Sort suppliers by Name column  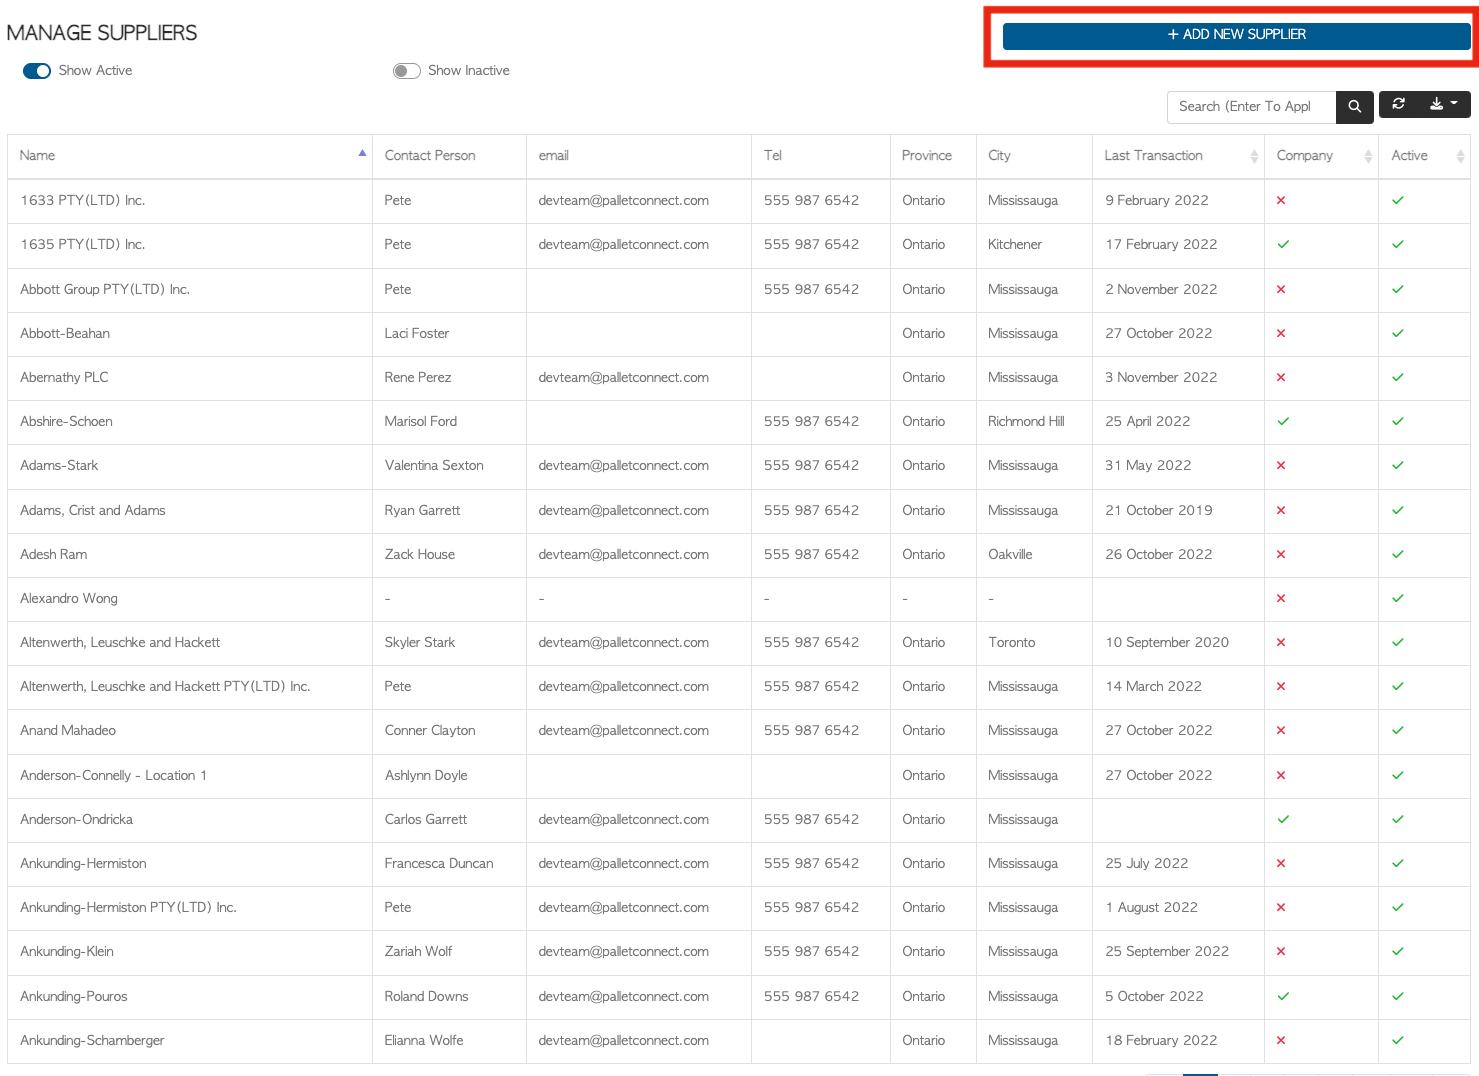(190, 156)
